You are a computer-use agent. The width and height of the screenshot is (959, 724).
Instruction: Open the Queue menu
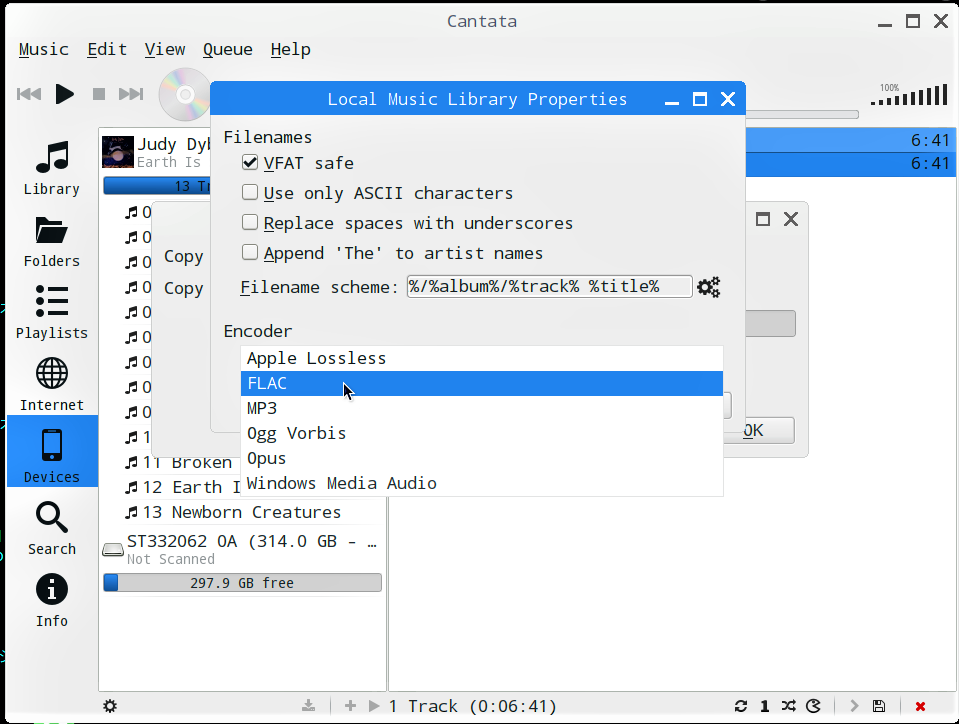(x=228, y=50)
